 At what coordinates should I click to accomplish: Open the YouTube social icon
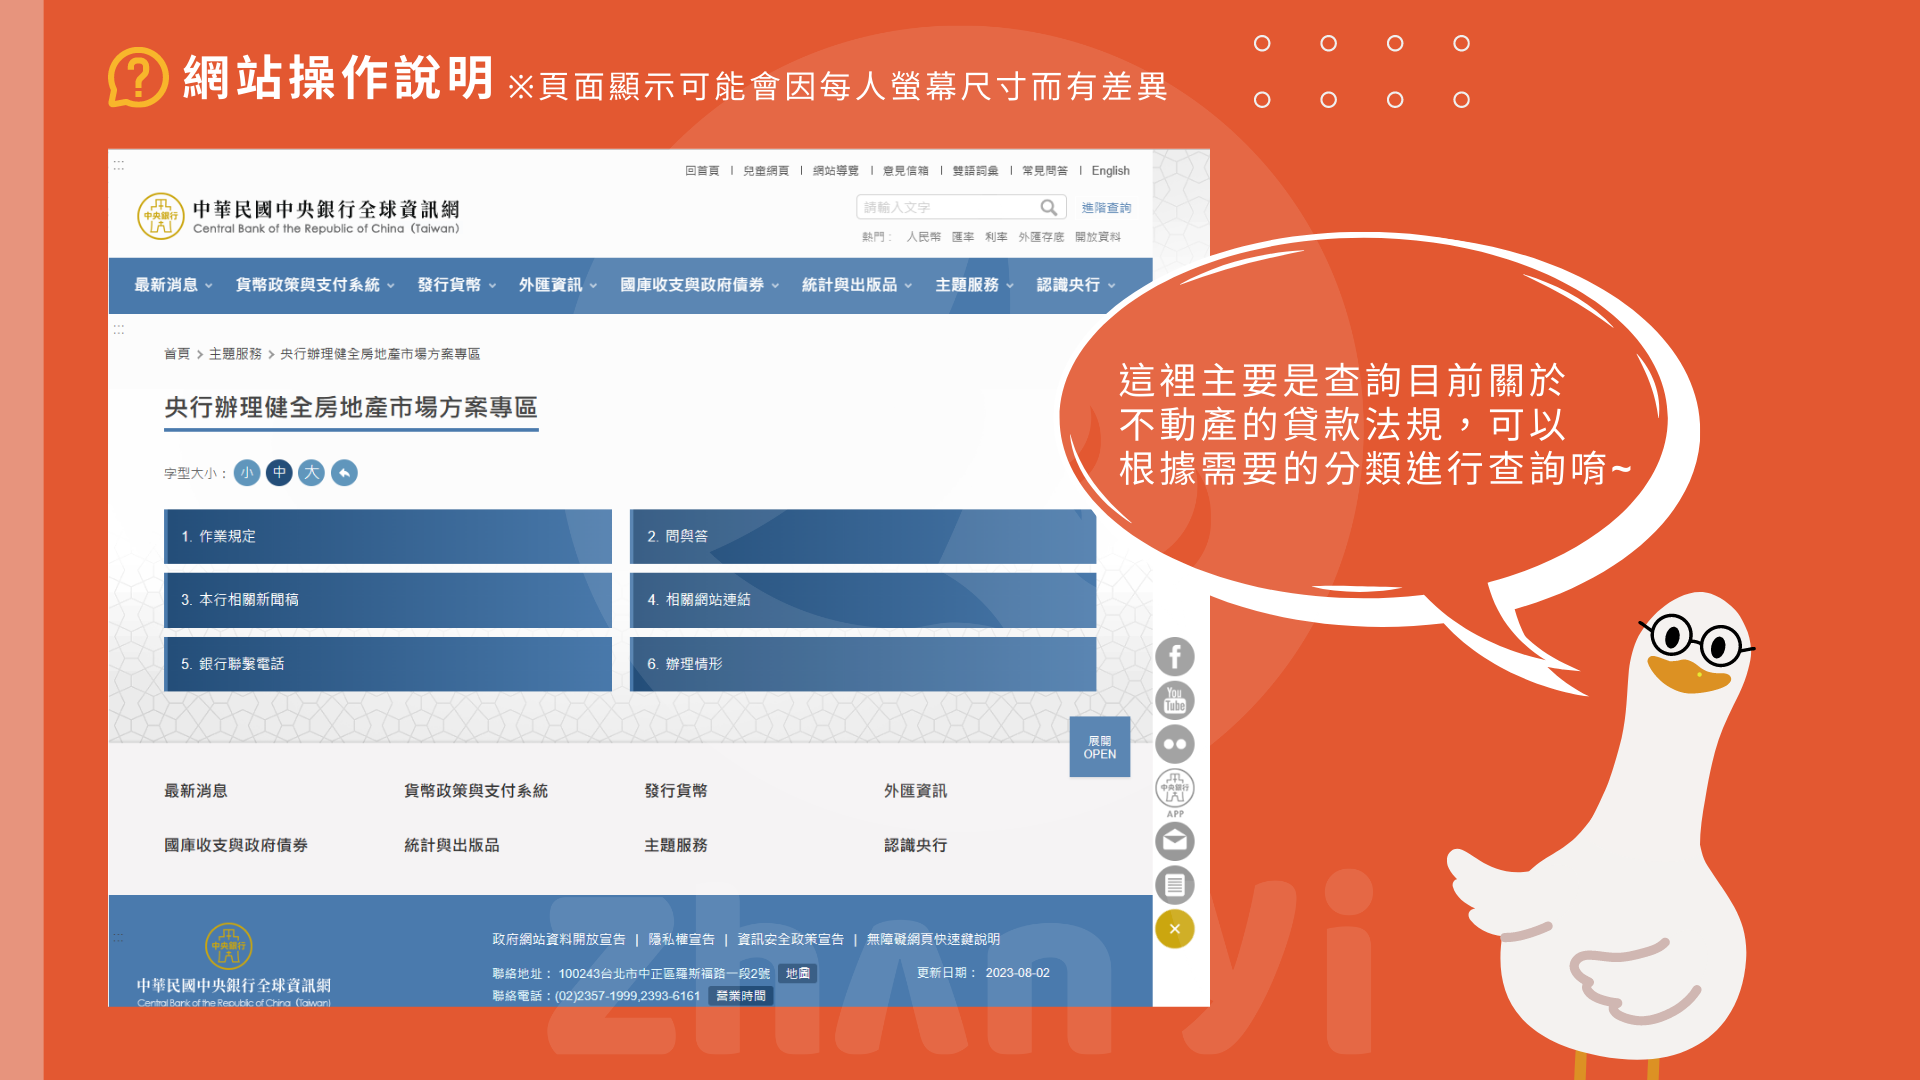click(1175, 700)
